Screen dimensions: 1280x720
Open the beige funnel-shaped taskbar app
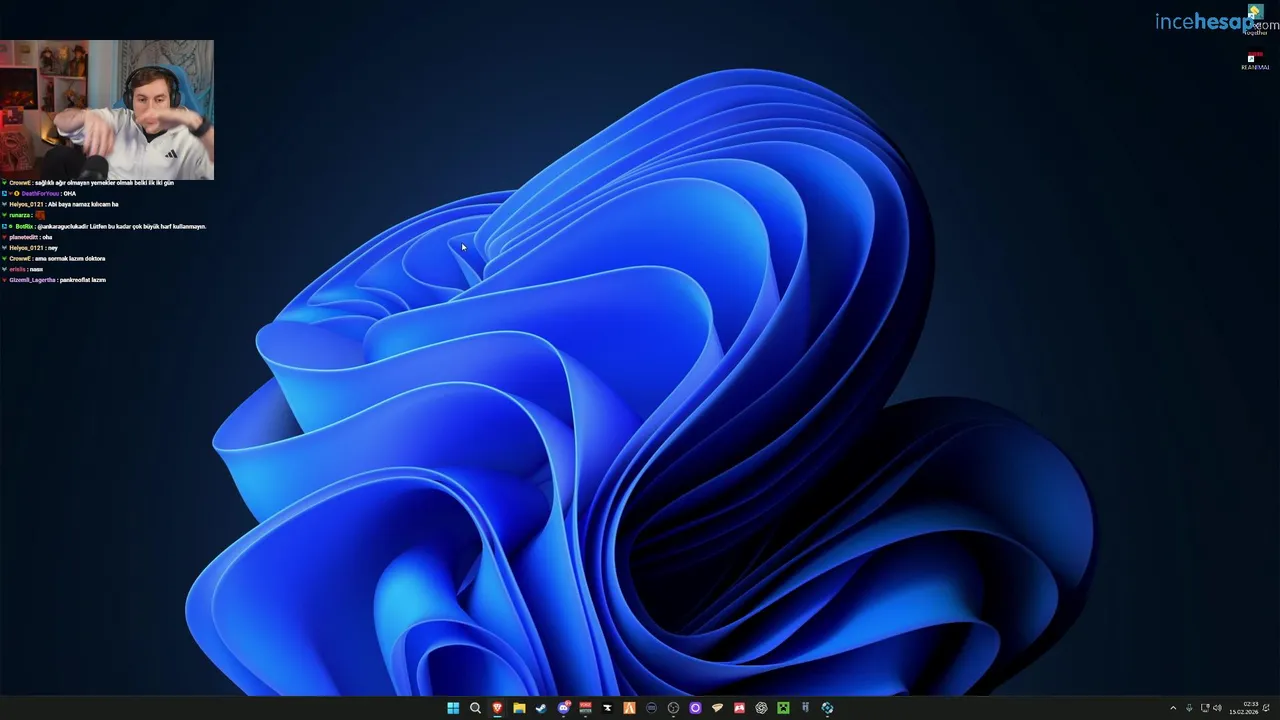coord(717,708)
